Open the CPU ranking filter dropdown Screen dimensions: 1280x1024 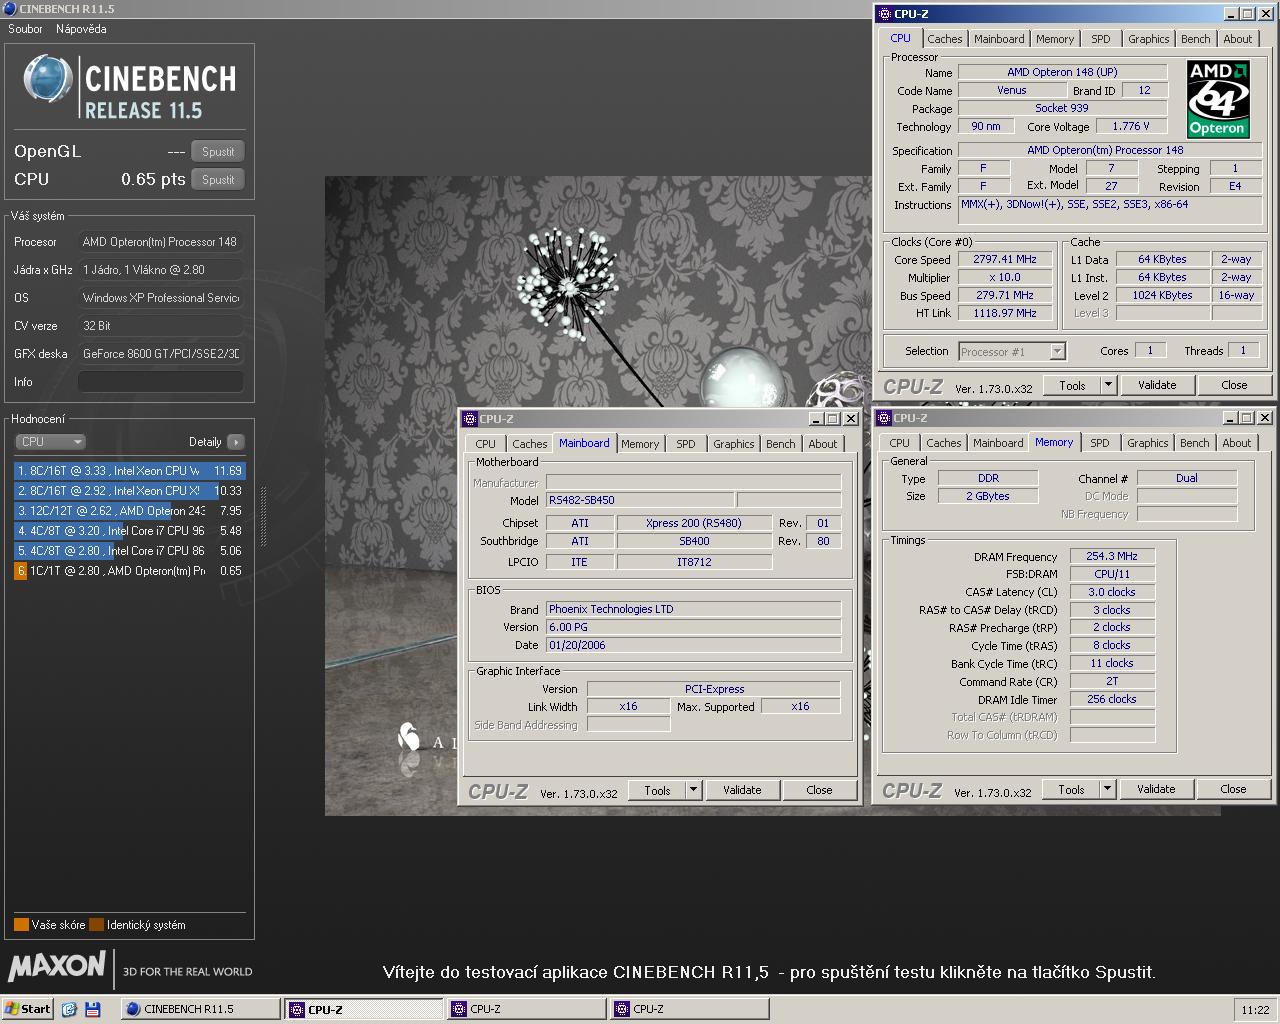[50, 442]
